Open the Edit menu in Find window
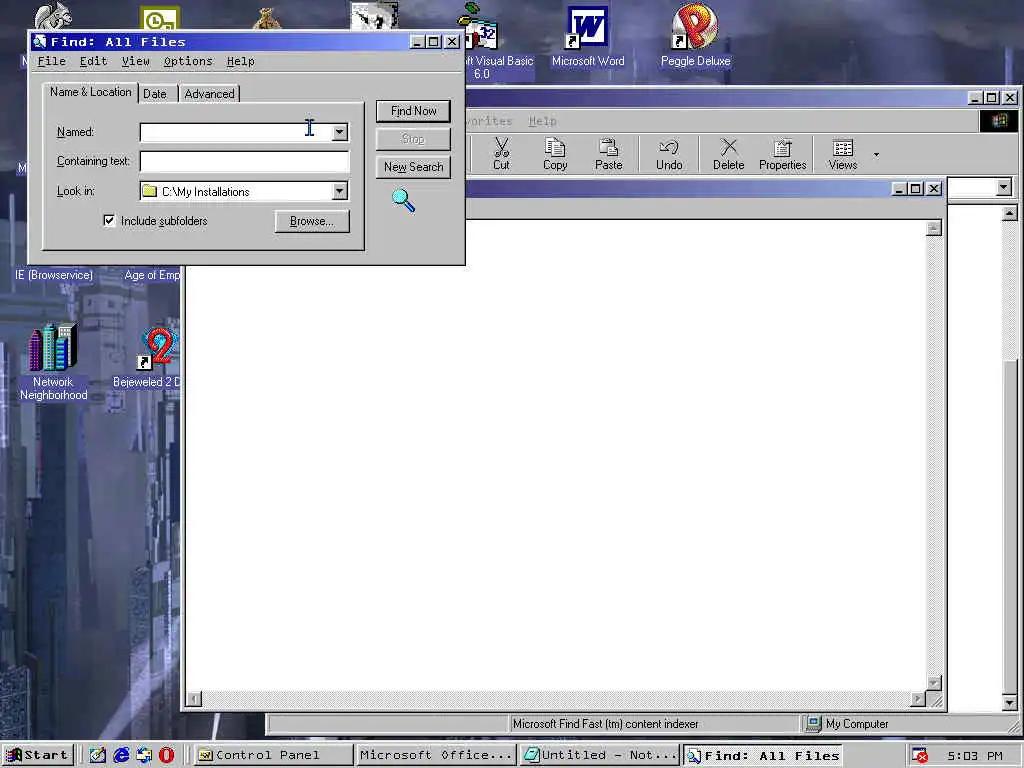The height and width of the screenshot is (768, 1024). tap(93, 61)
